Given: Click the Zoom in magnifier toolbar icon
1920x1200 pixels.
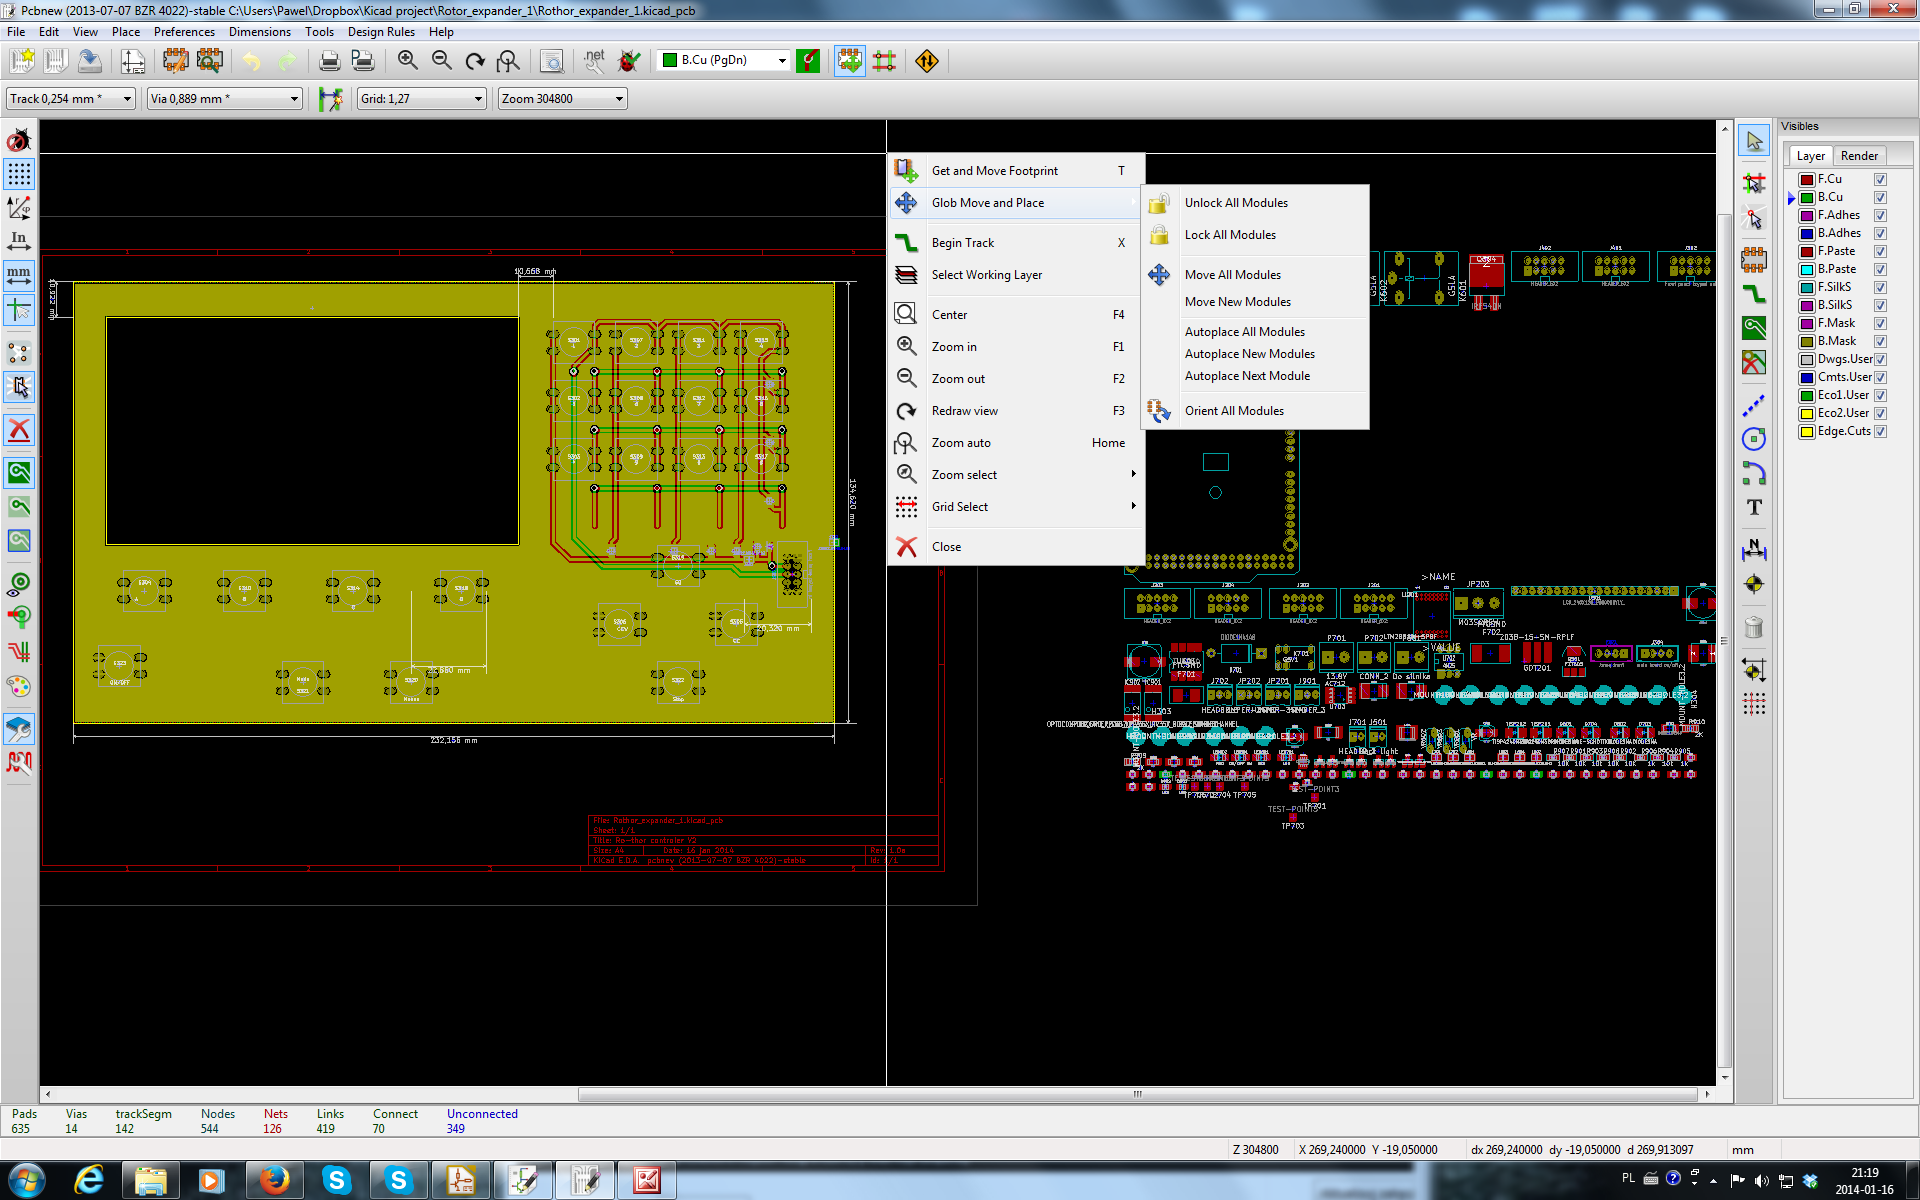Looking at the screenshot, I should [407, 61].
